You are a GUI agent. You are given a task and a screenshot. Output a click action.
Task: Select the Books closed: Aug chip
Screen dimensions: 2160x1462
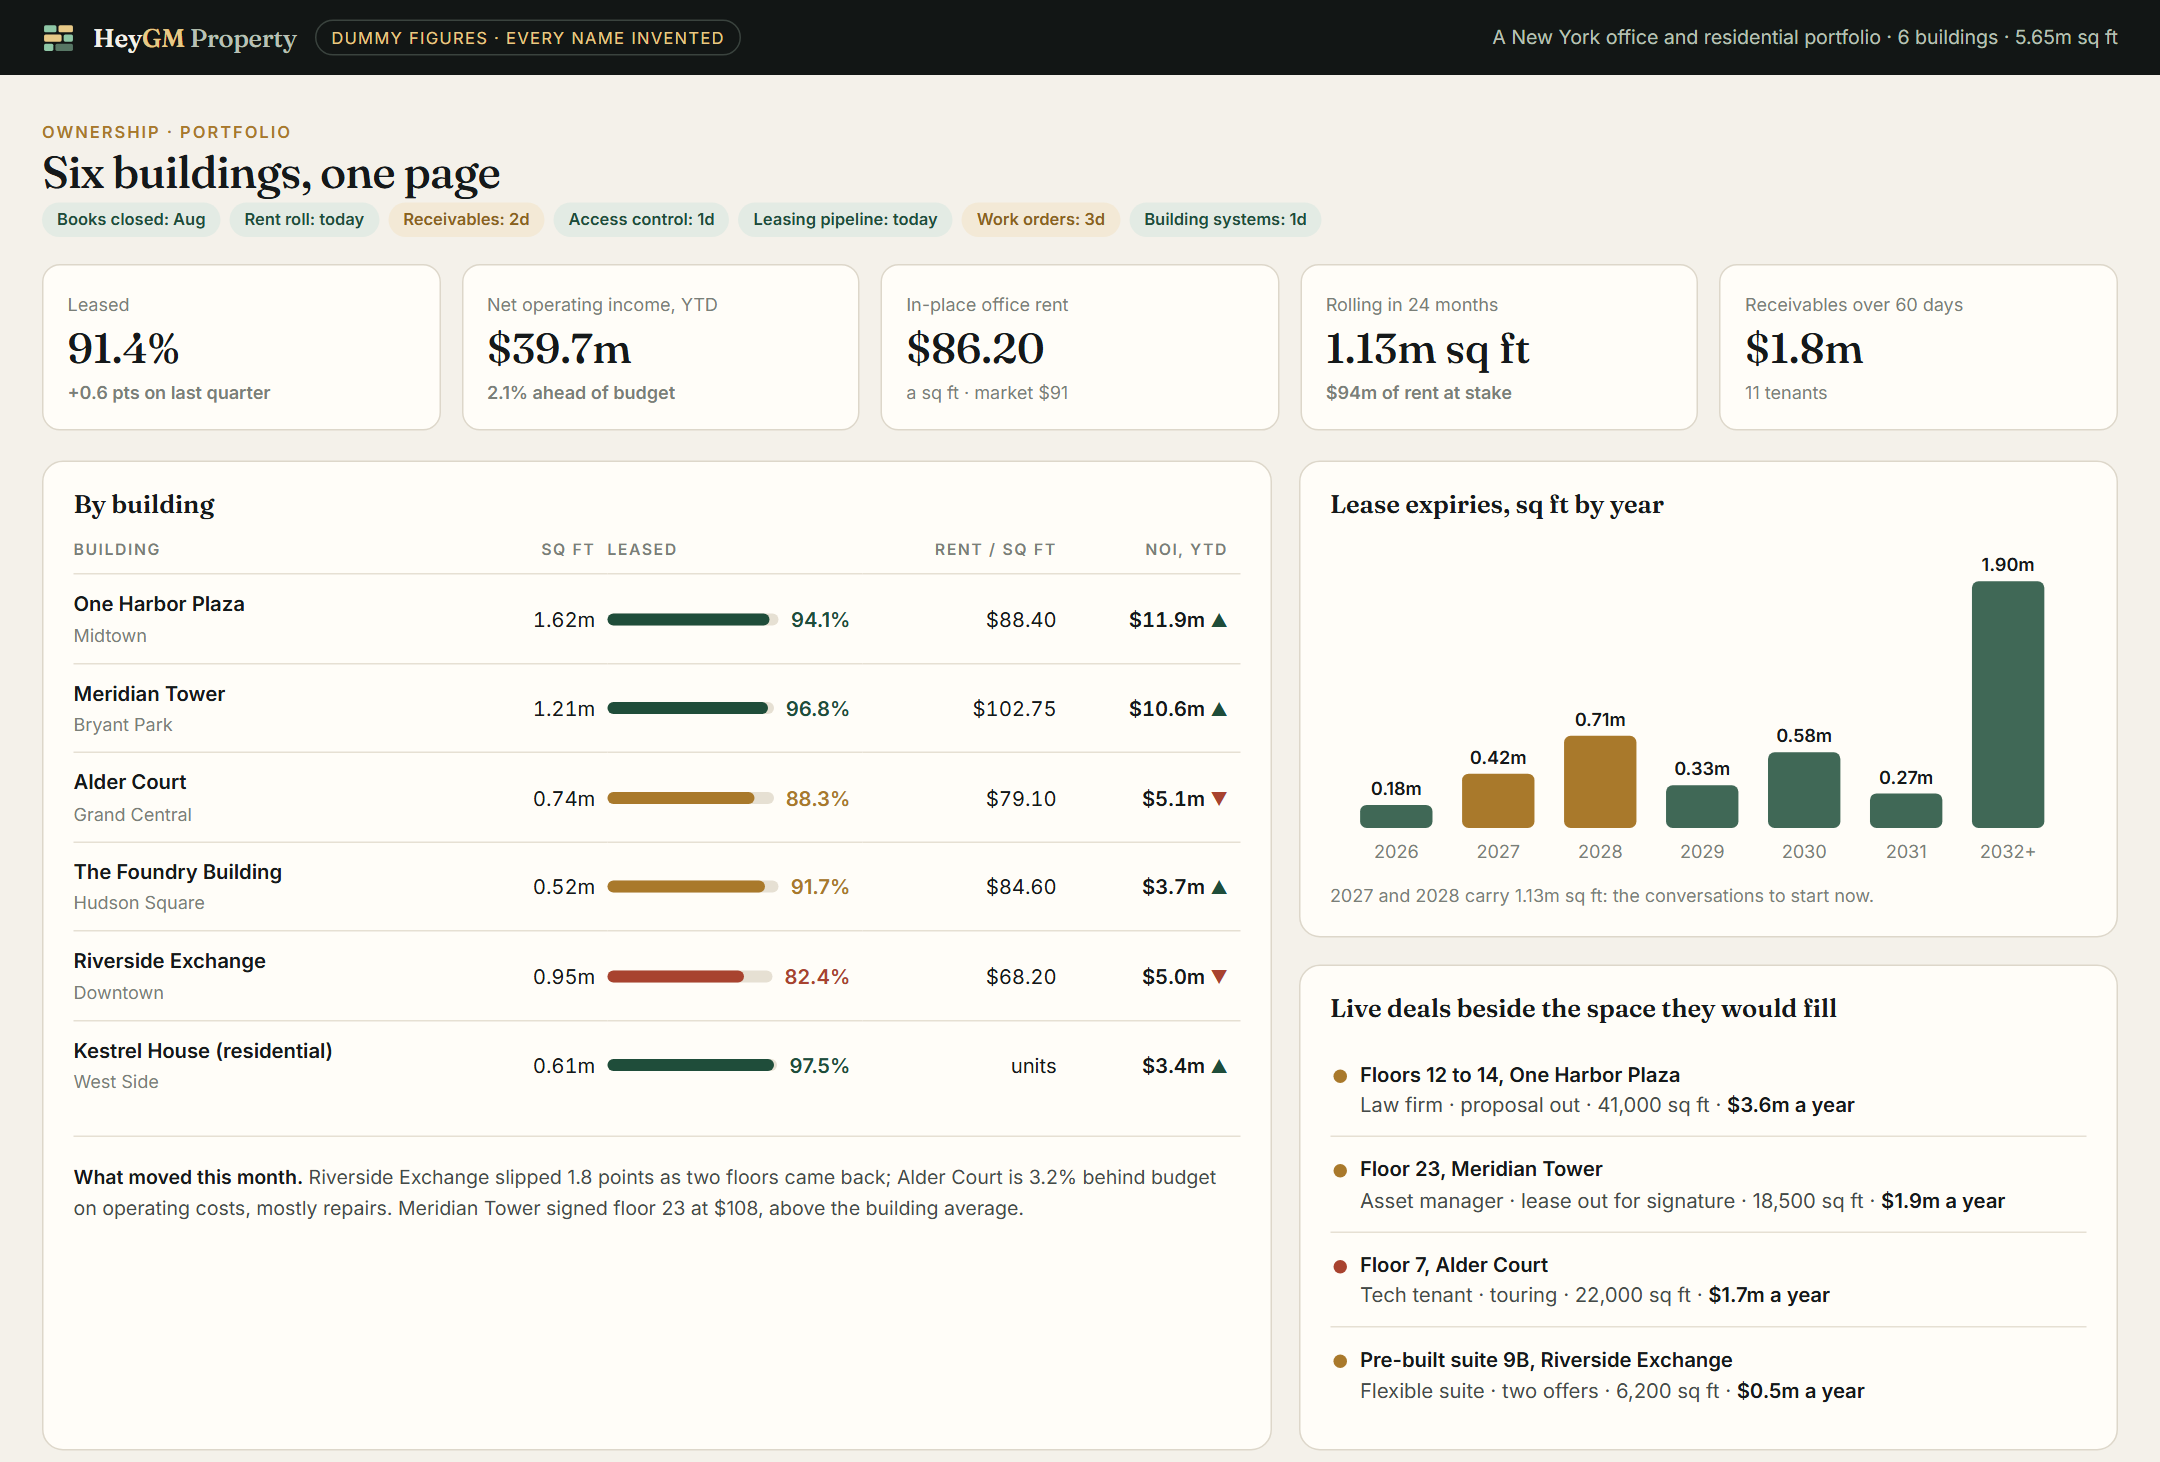coord(131,219)
